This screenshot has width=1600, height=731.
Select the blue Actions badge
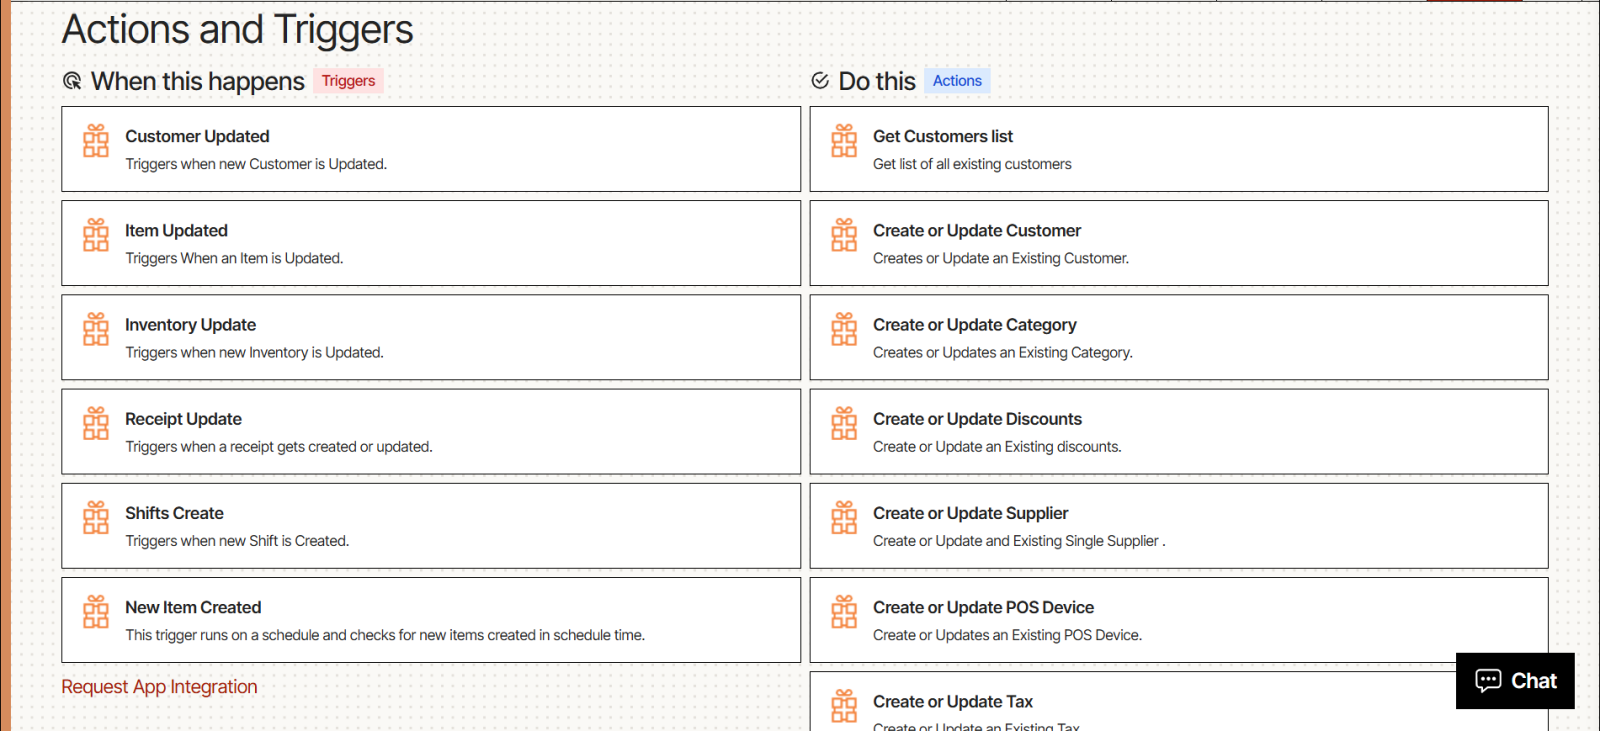(957, 81)
